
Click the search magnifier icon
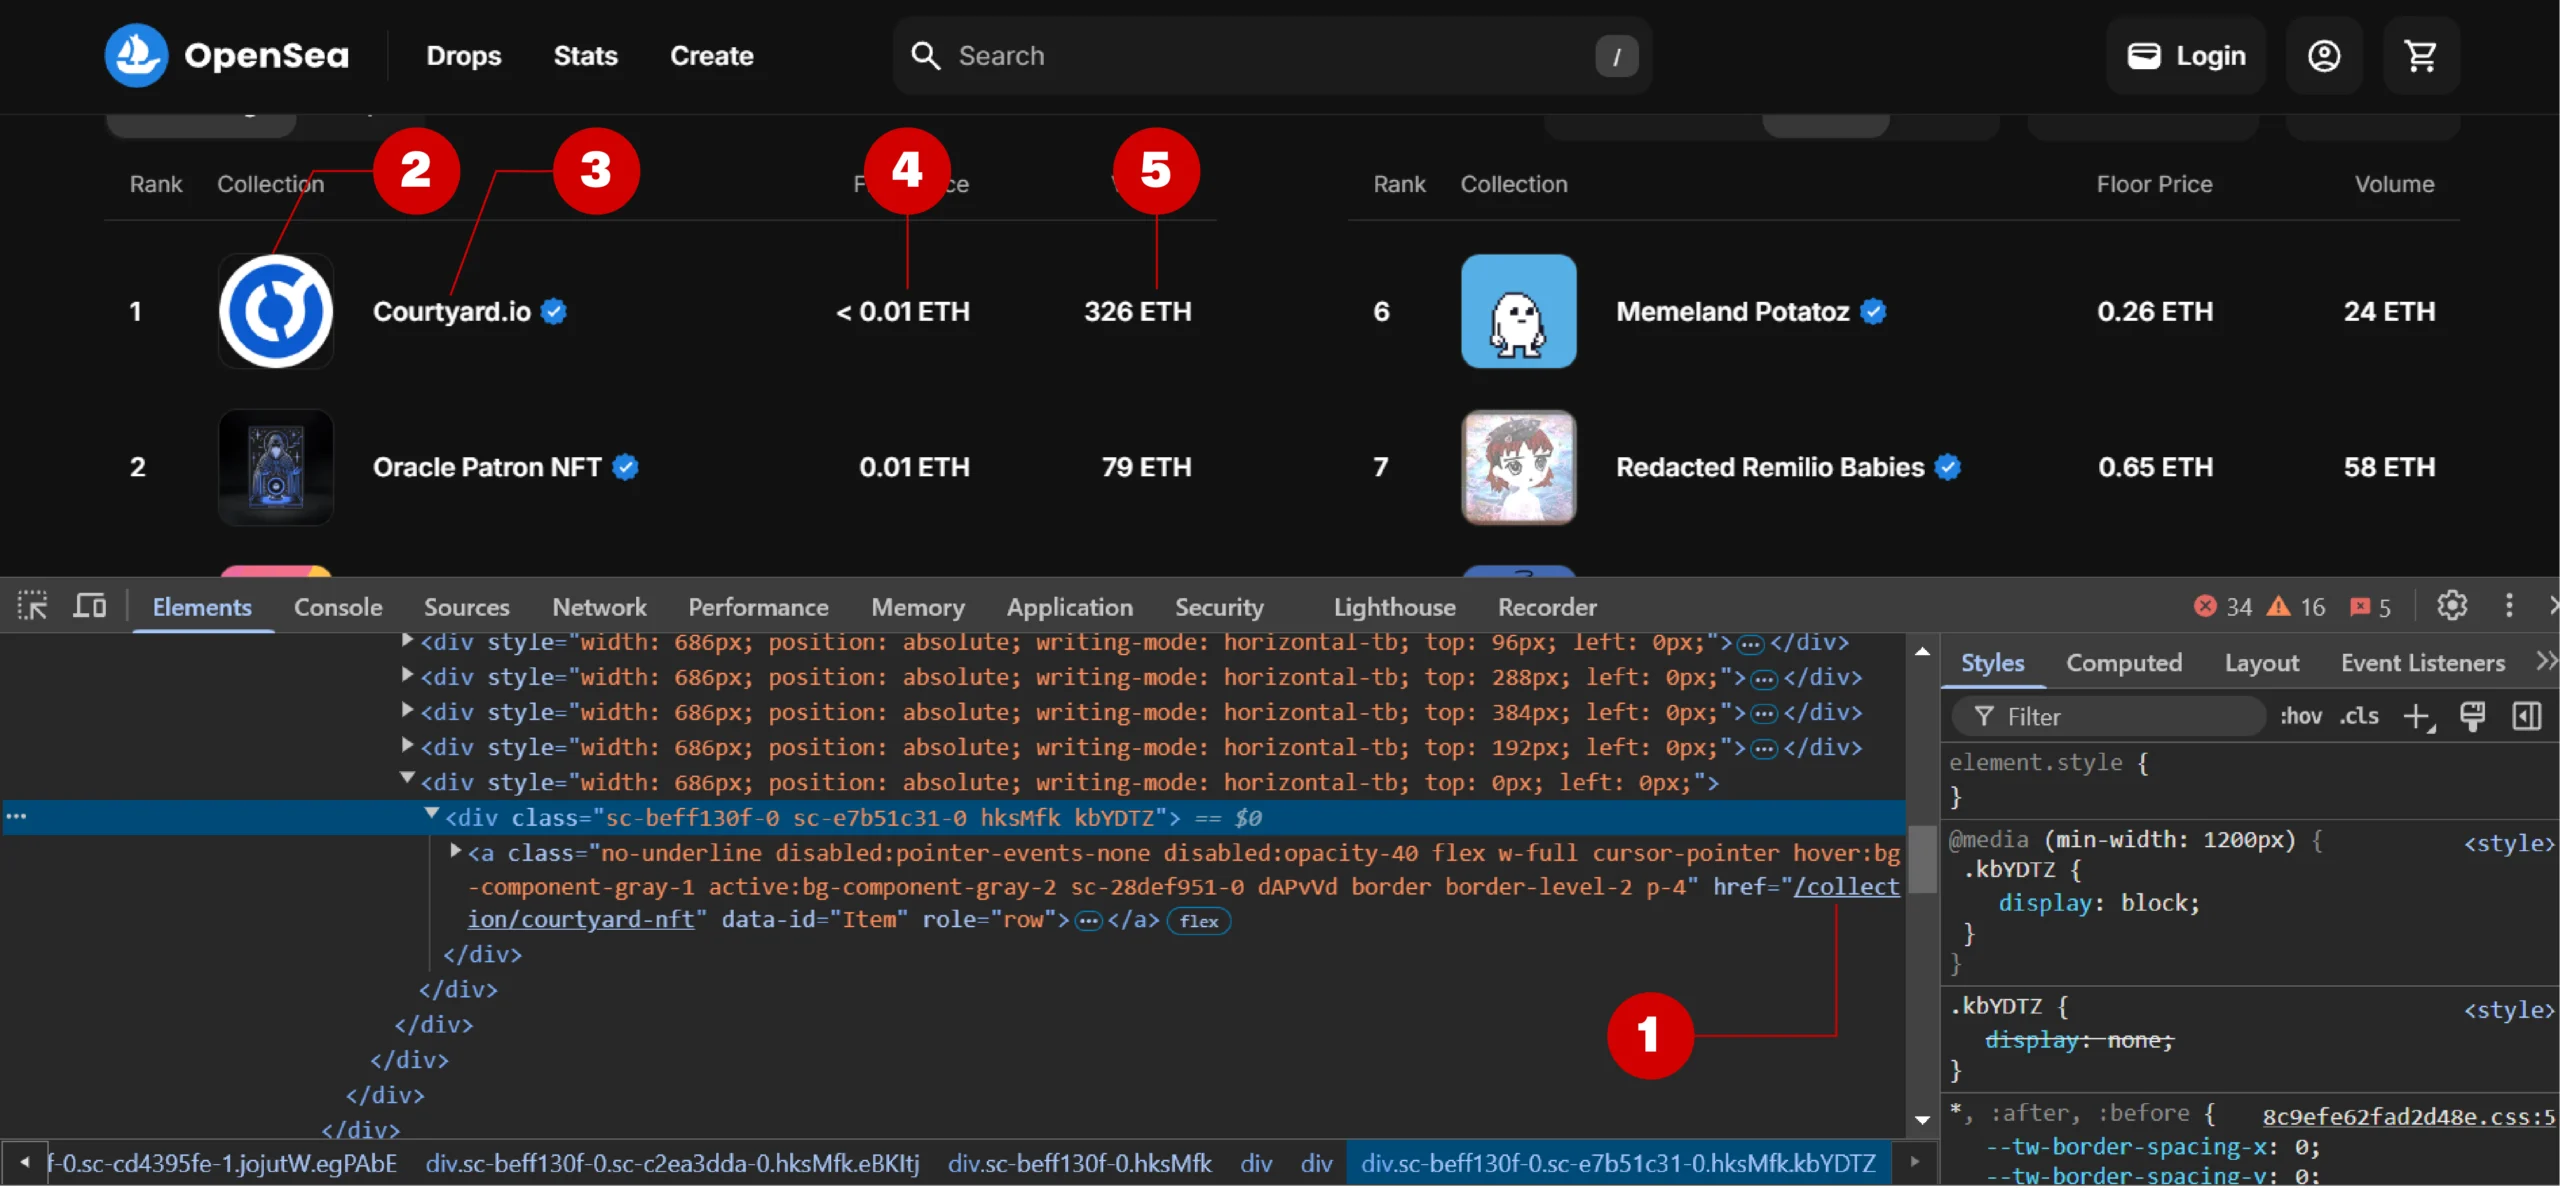925,56
